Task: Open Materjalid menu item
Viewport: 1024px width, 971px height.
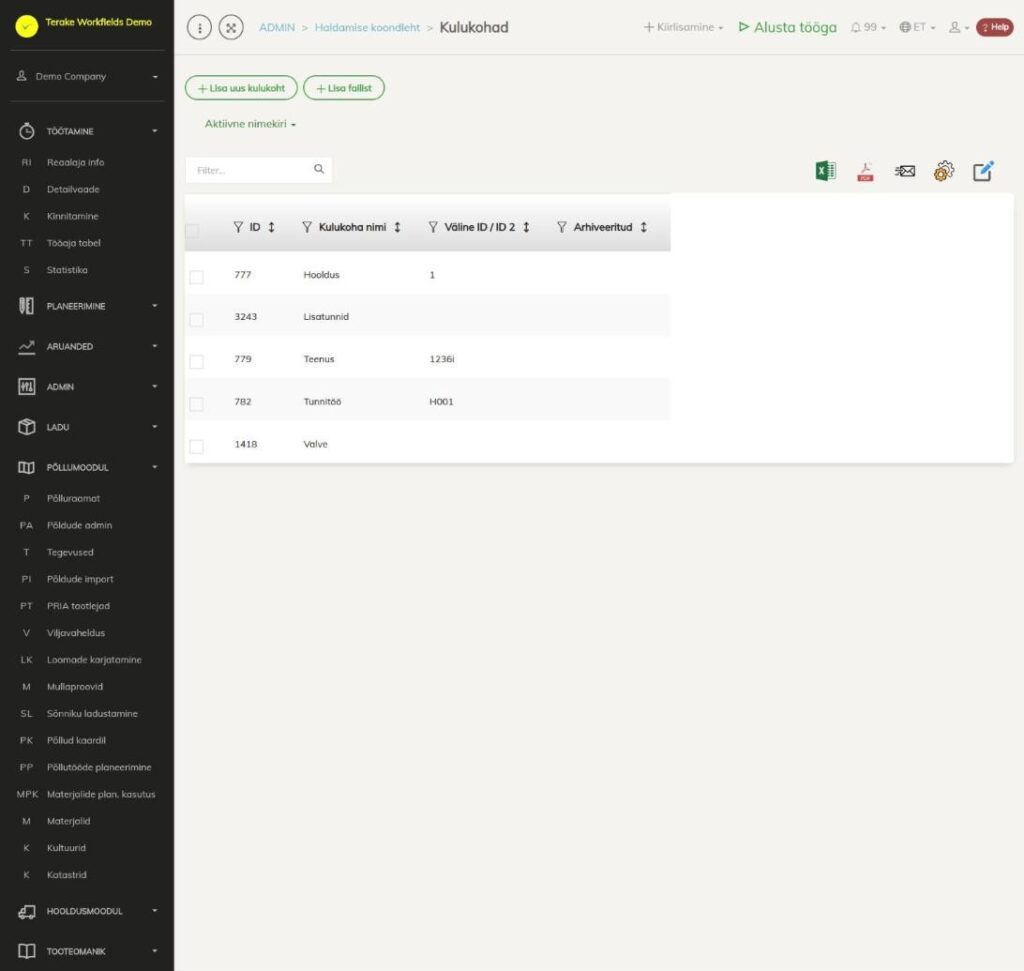Action: tap(68, 821)
